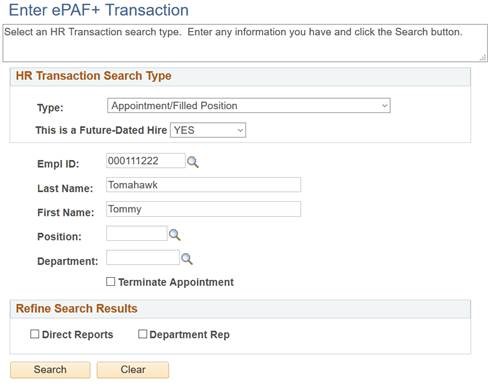Open Empl ID lookup magnifier icon

(x=193, y=162)
